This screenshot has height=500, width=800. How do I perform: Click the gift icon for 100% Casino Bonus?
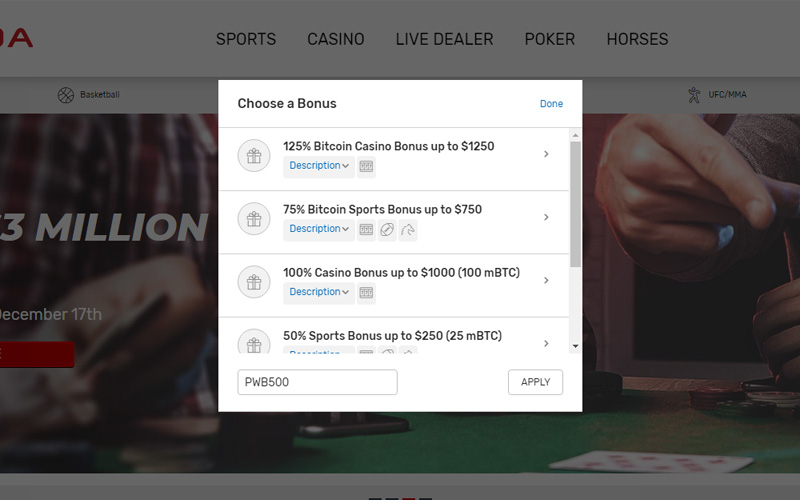tap(254, 282)
